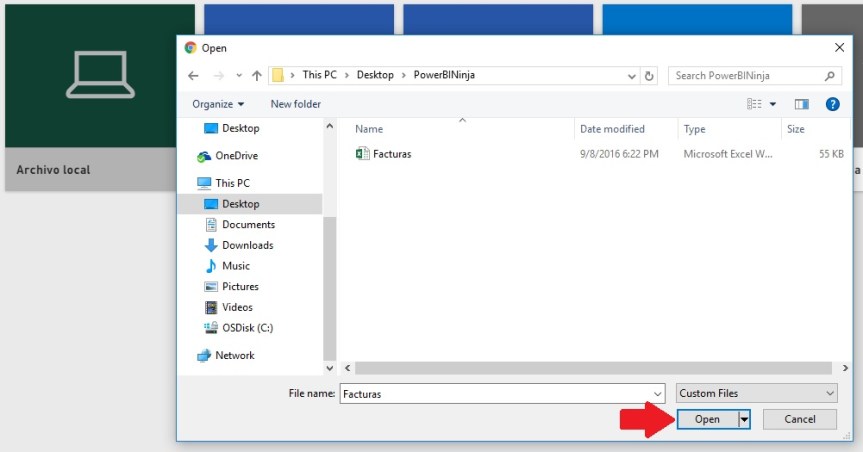This screenshot has height=452, width=863.
Task: Select 'Desktop' in the address breadcrumb
Action: pos(375,75)
